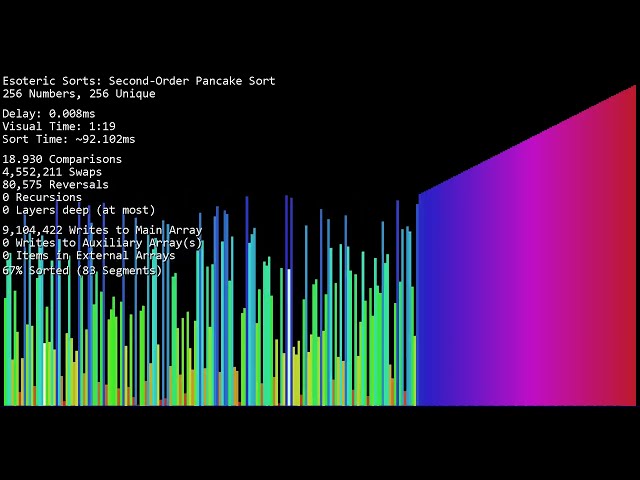Viewport: 640px width, 480px height.
Task: Select the '256 Numbers, 256 Unique' text
Action: (79, 93)
